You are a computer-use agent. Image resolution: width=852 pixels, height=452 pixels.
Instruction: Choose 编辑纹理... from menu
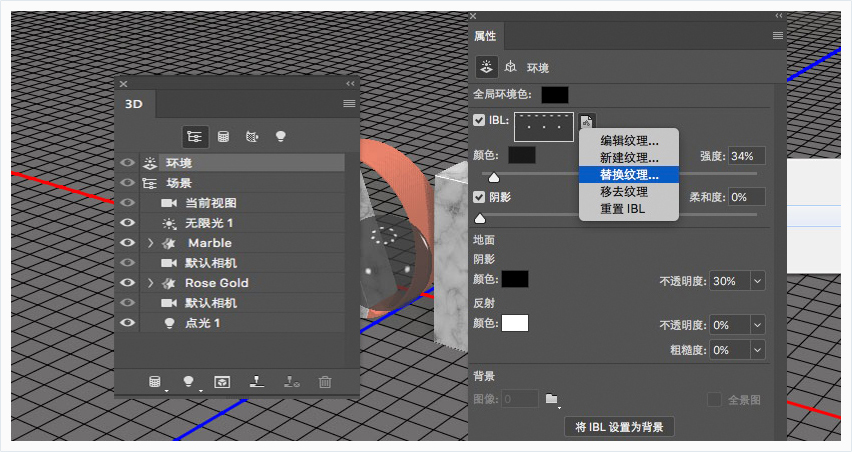click(629, 141)
